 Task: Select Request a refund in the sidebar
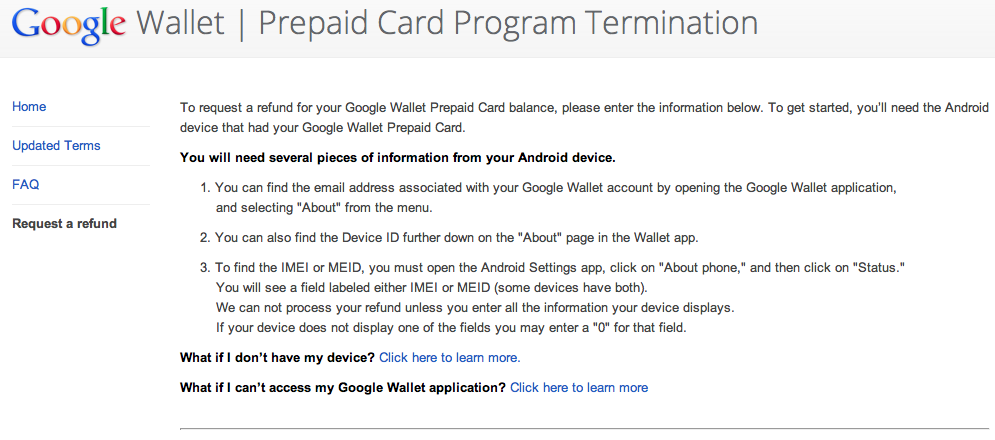tap(64, 224)
